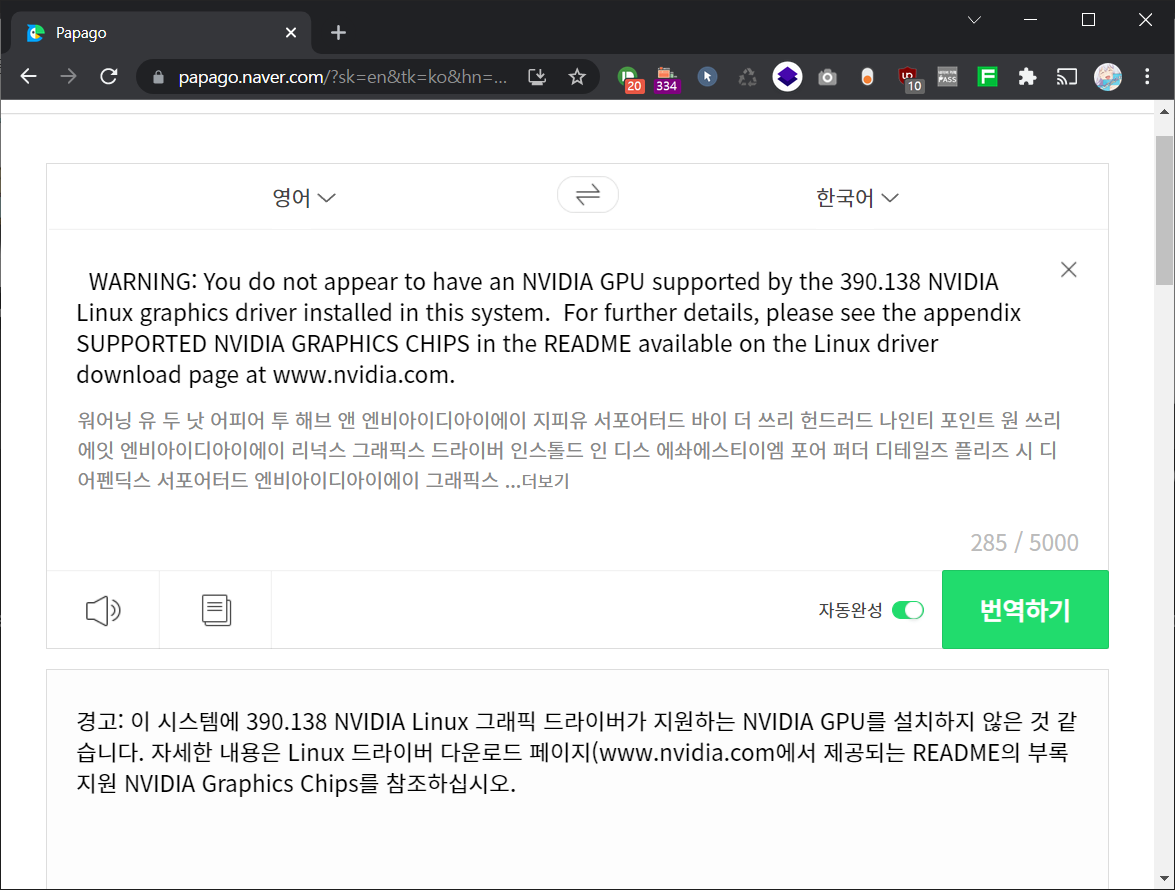The width and height of the screenshot is (1175, 890).
Task: Select the Korean translated result text
Action: pyautogui.click(x=576, y=752)
